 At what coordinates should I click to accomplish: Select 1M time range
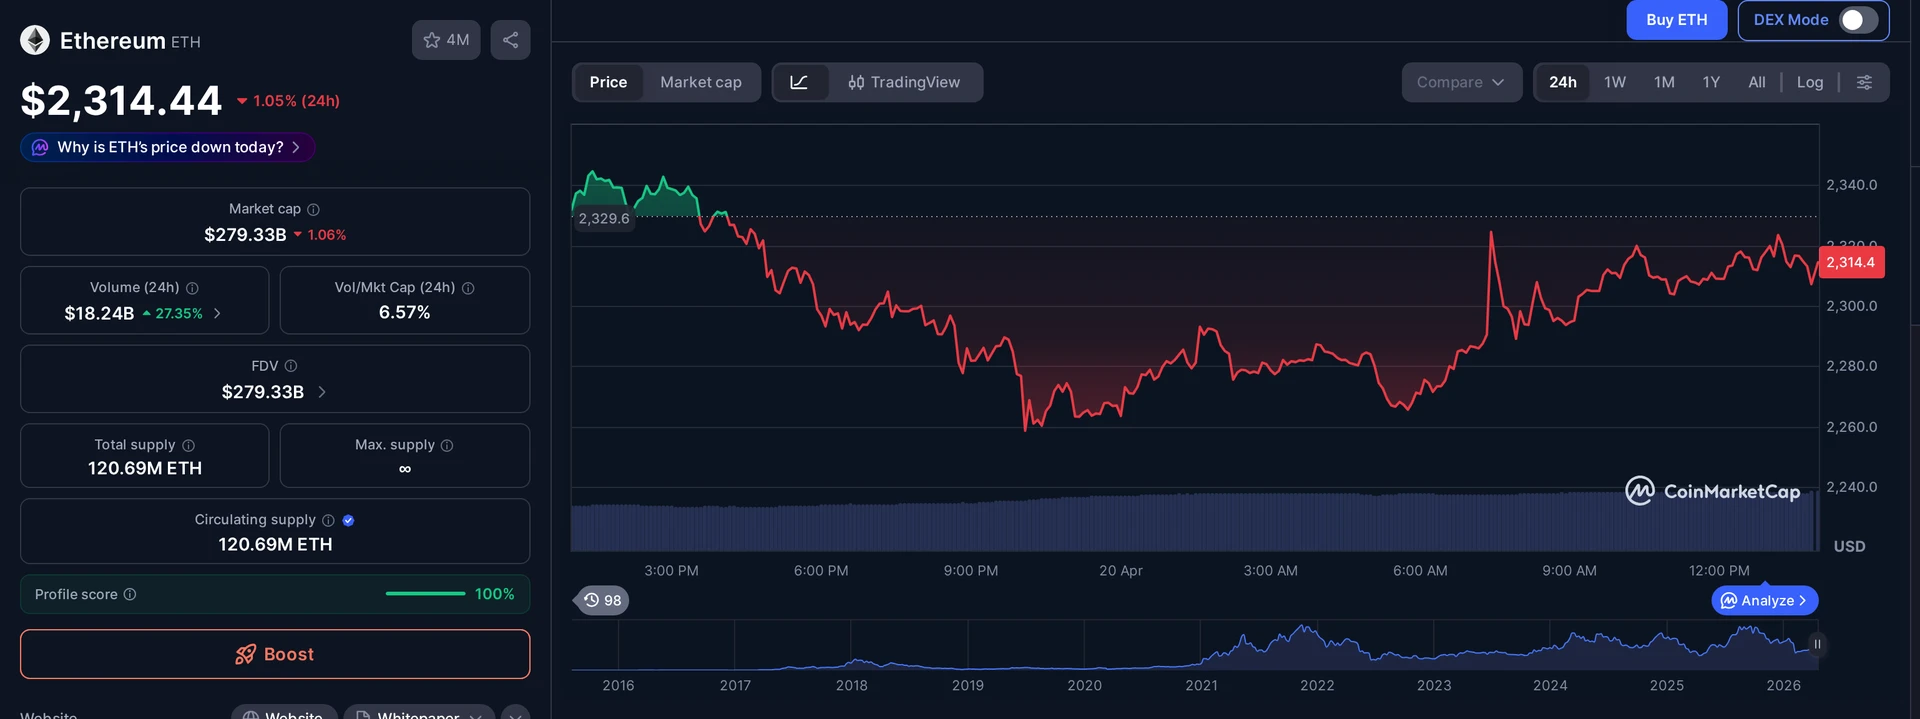click(x=1664, y=82)
